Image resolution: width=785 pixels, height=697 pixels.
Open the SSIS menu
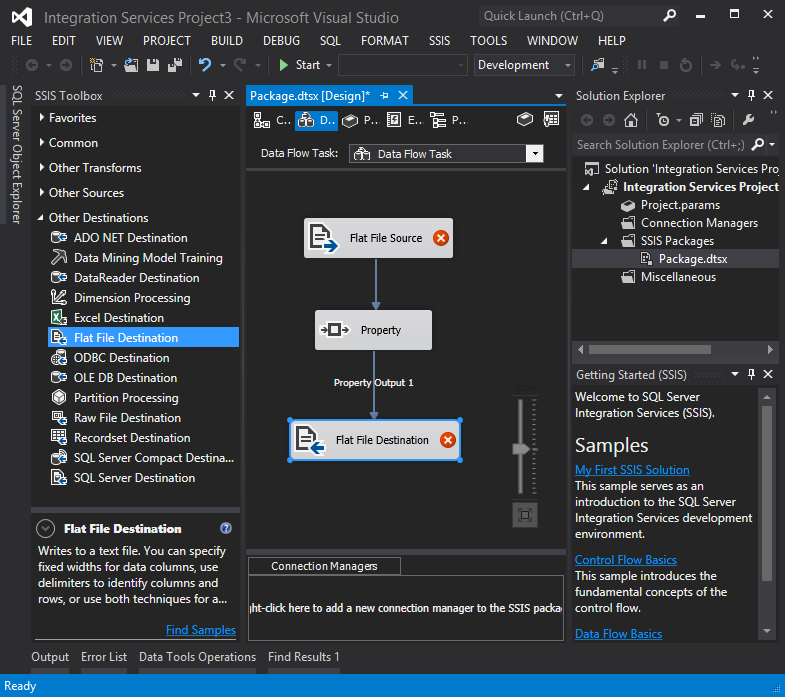point(439,41)
